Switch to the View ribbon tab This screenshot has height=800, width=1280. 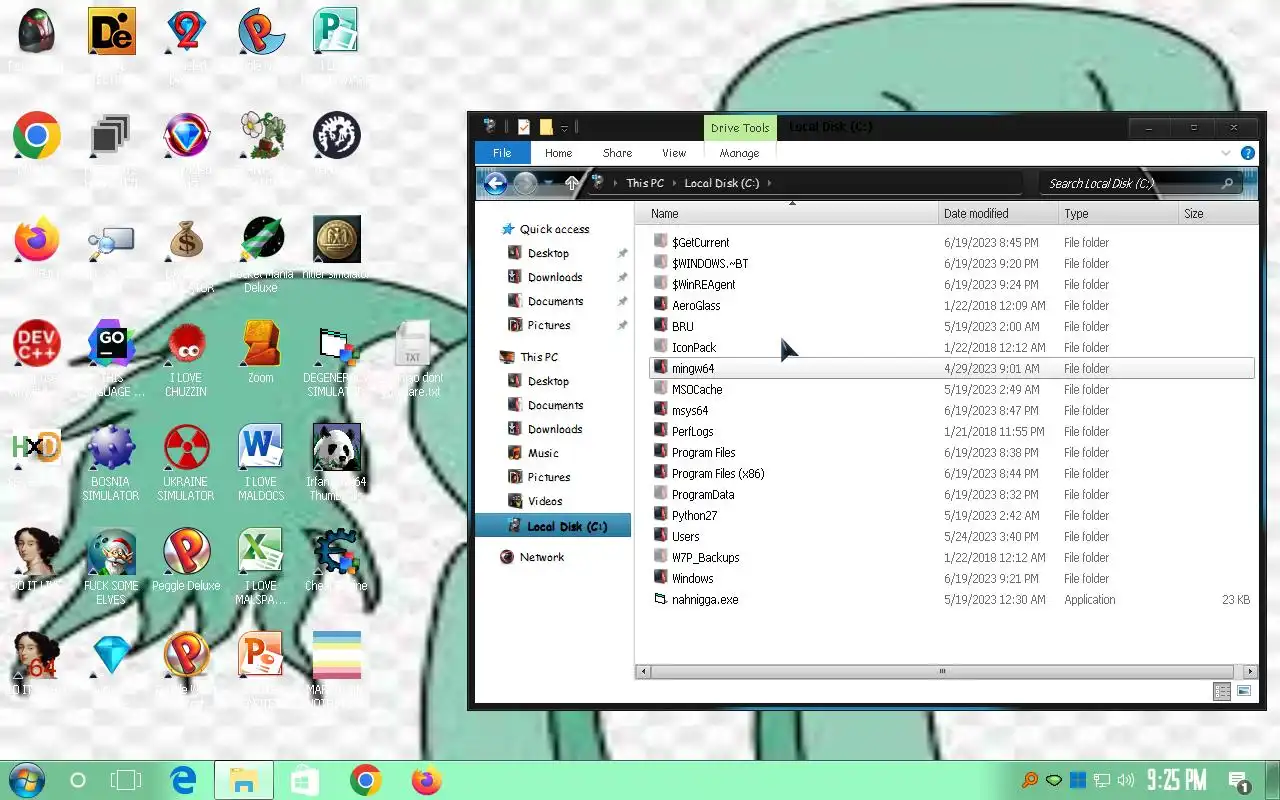(674, 153)
